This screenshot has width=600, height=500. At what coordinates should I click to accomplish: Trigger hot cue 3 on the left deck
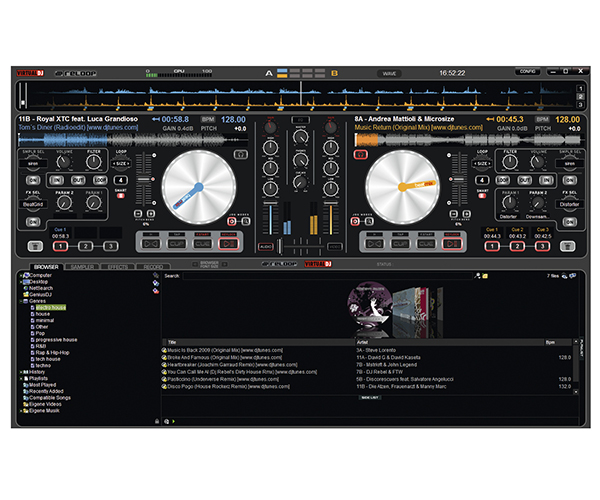click(111, 246)
